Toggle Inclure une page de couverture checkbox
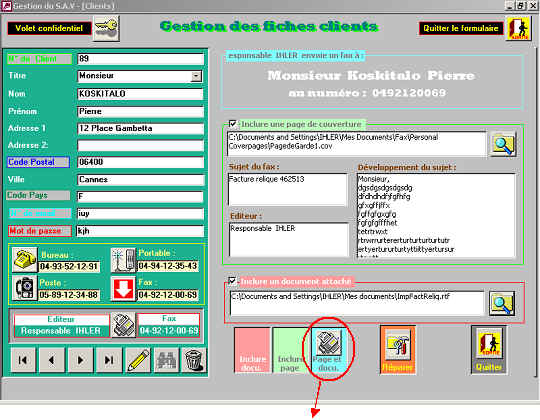Viewport: 540px width, 420px height. [232, 124]
